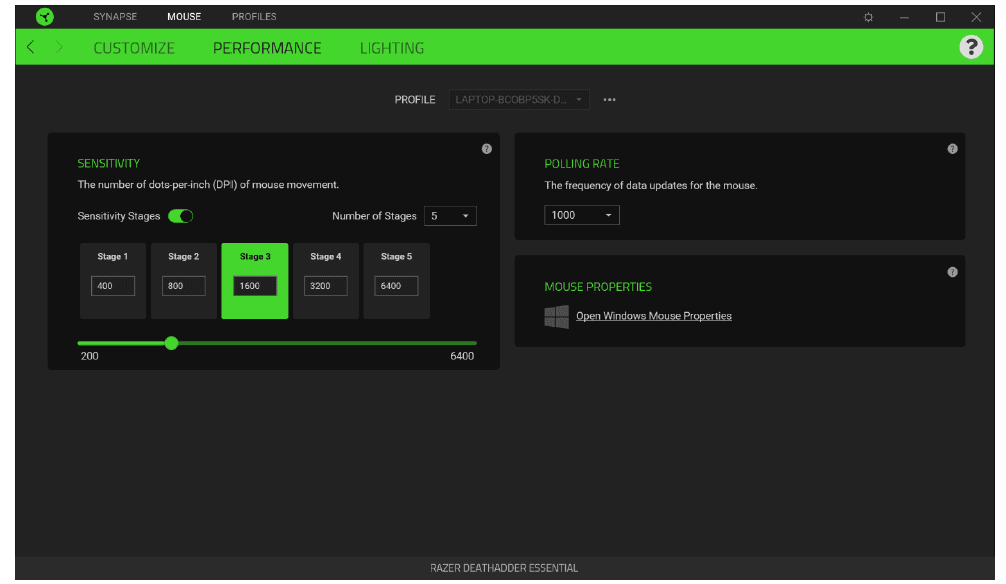1006x584 pixels.
Task: Click the Mouse Properties info icon
Action: pyautogui.click(x=952, y=271)
